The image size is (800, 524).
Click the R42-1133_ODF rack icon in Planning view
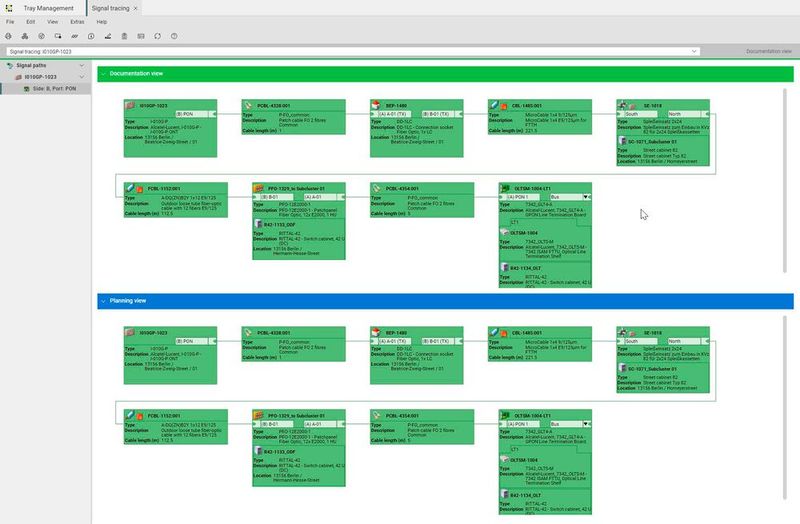pyautogui.click(x=259, y=453)
